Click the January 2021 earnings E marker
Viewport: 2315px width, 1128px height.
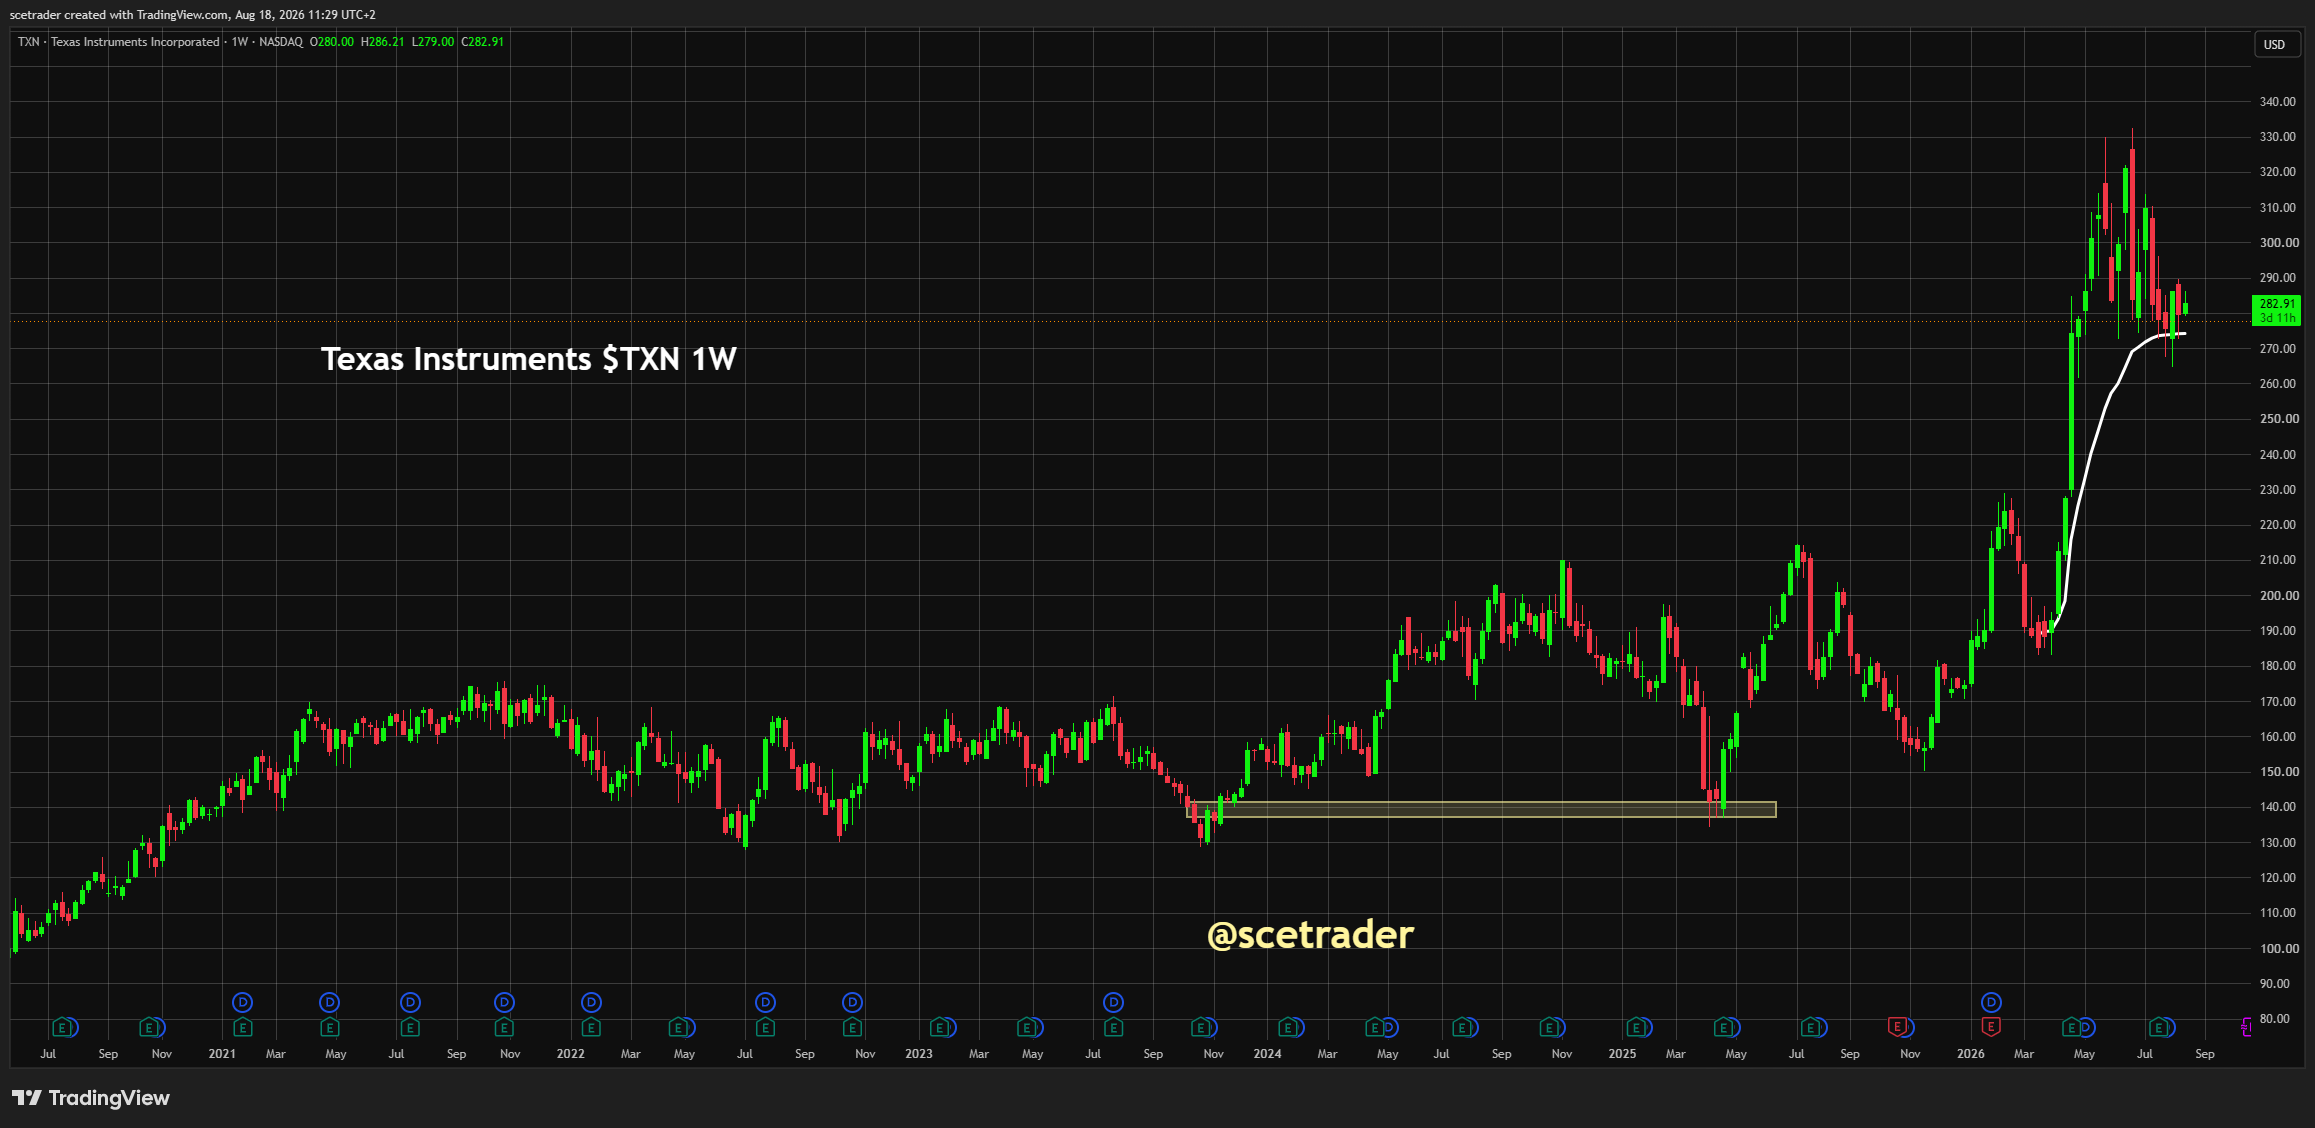coord(242,1027)
